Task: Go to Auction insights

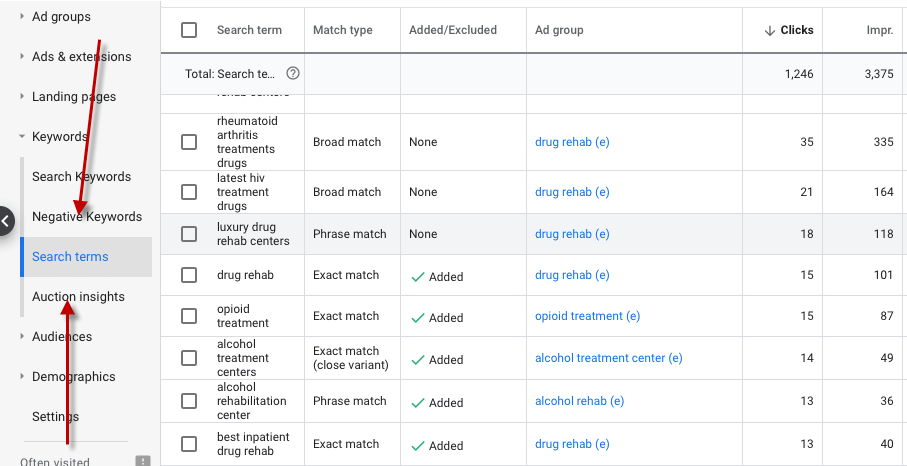Action: [x=78, y=297]
